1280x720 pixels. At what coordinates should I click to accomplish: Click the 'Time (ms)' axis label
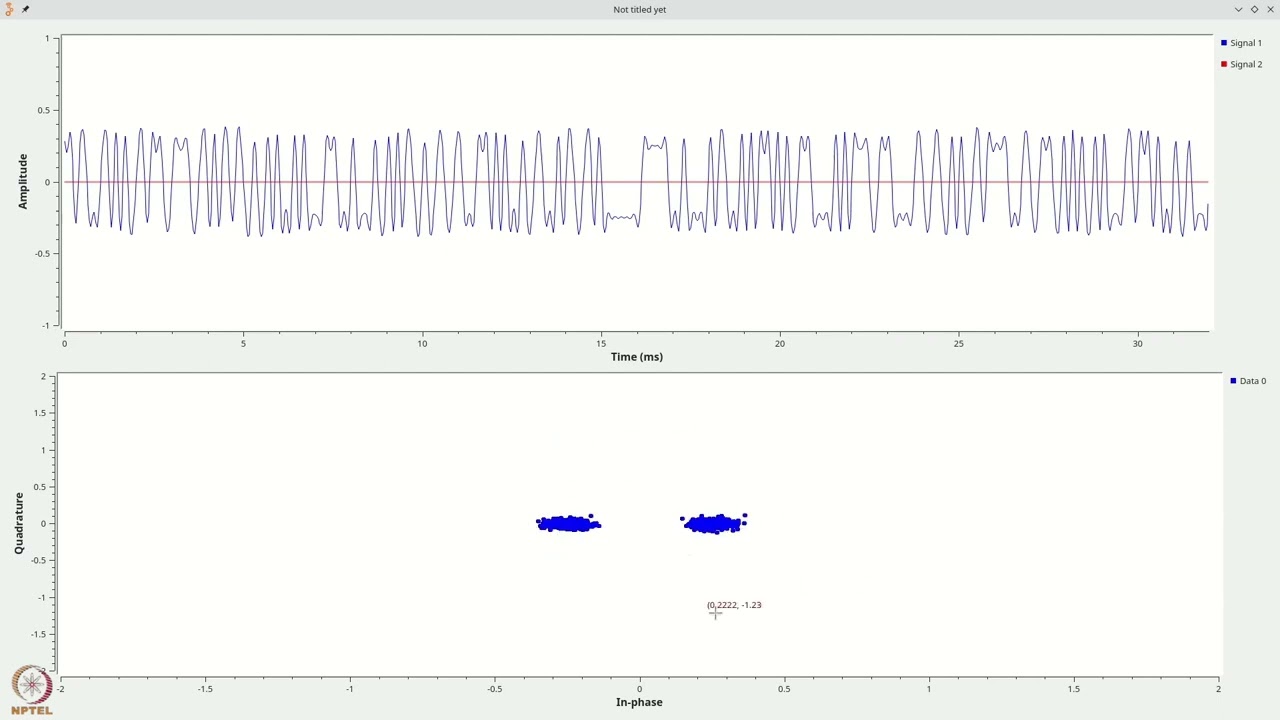[637, 357]
